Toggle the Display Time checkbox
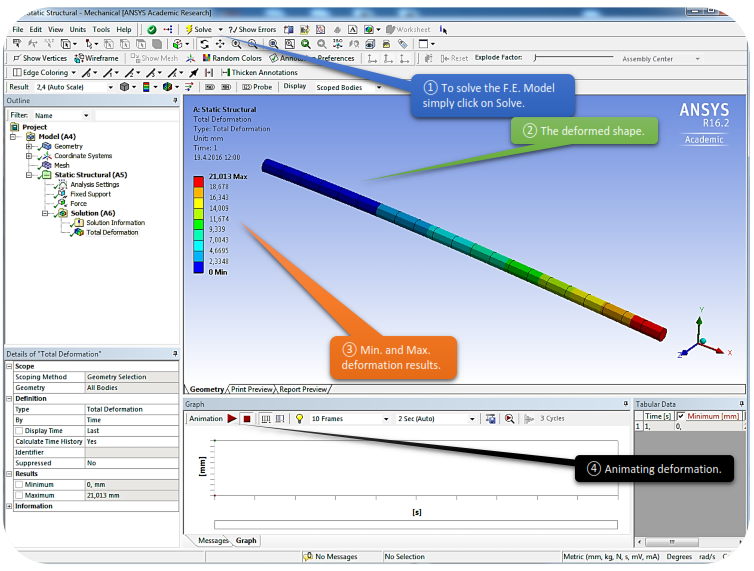This screenshot has width=754, height=571. pyautogui.click(x=19, y=430)
